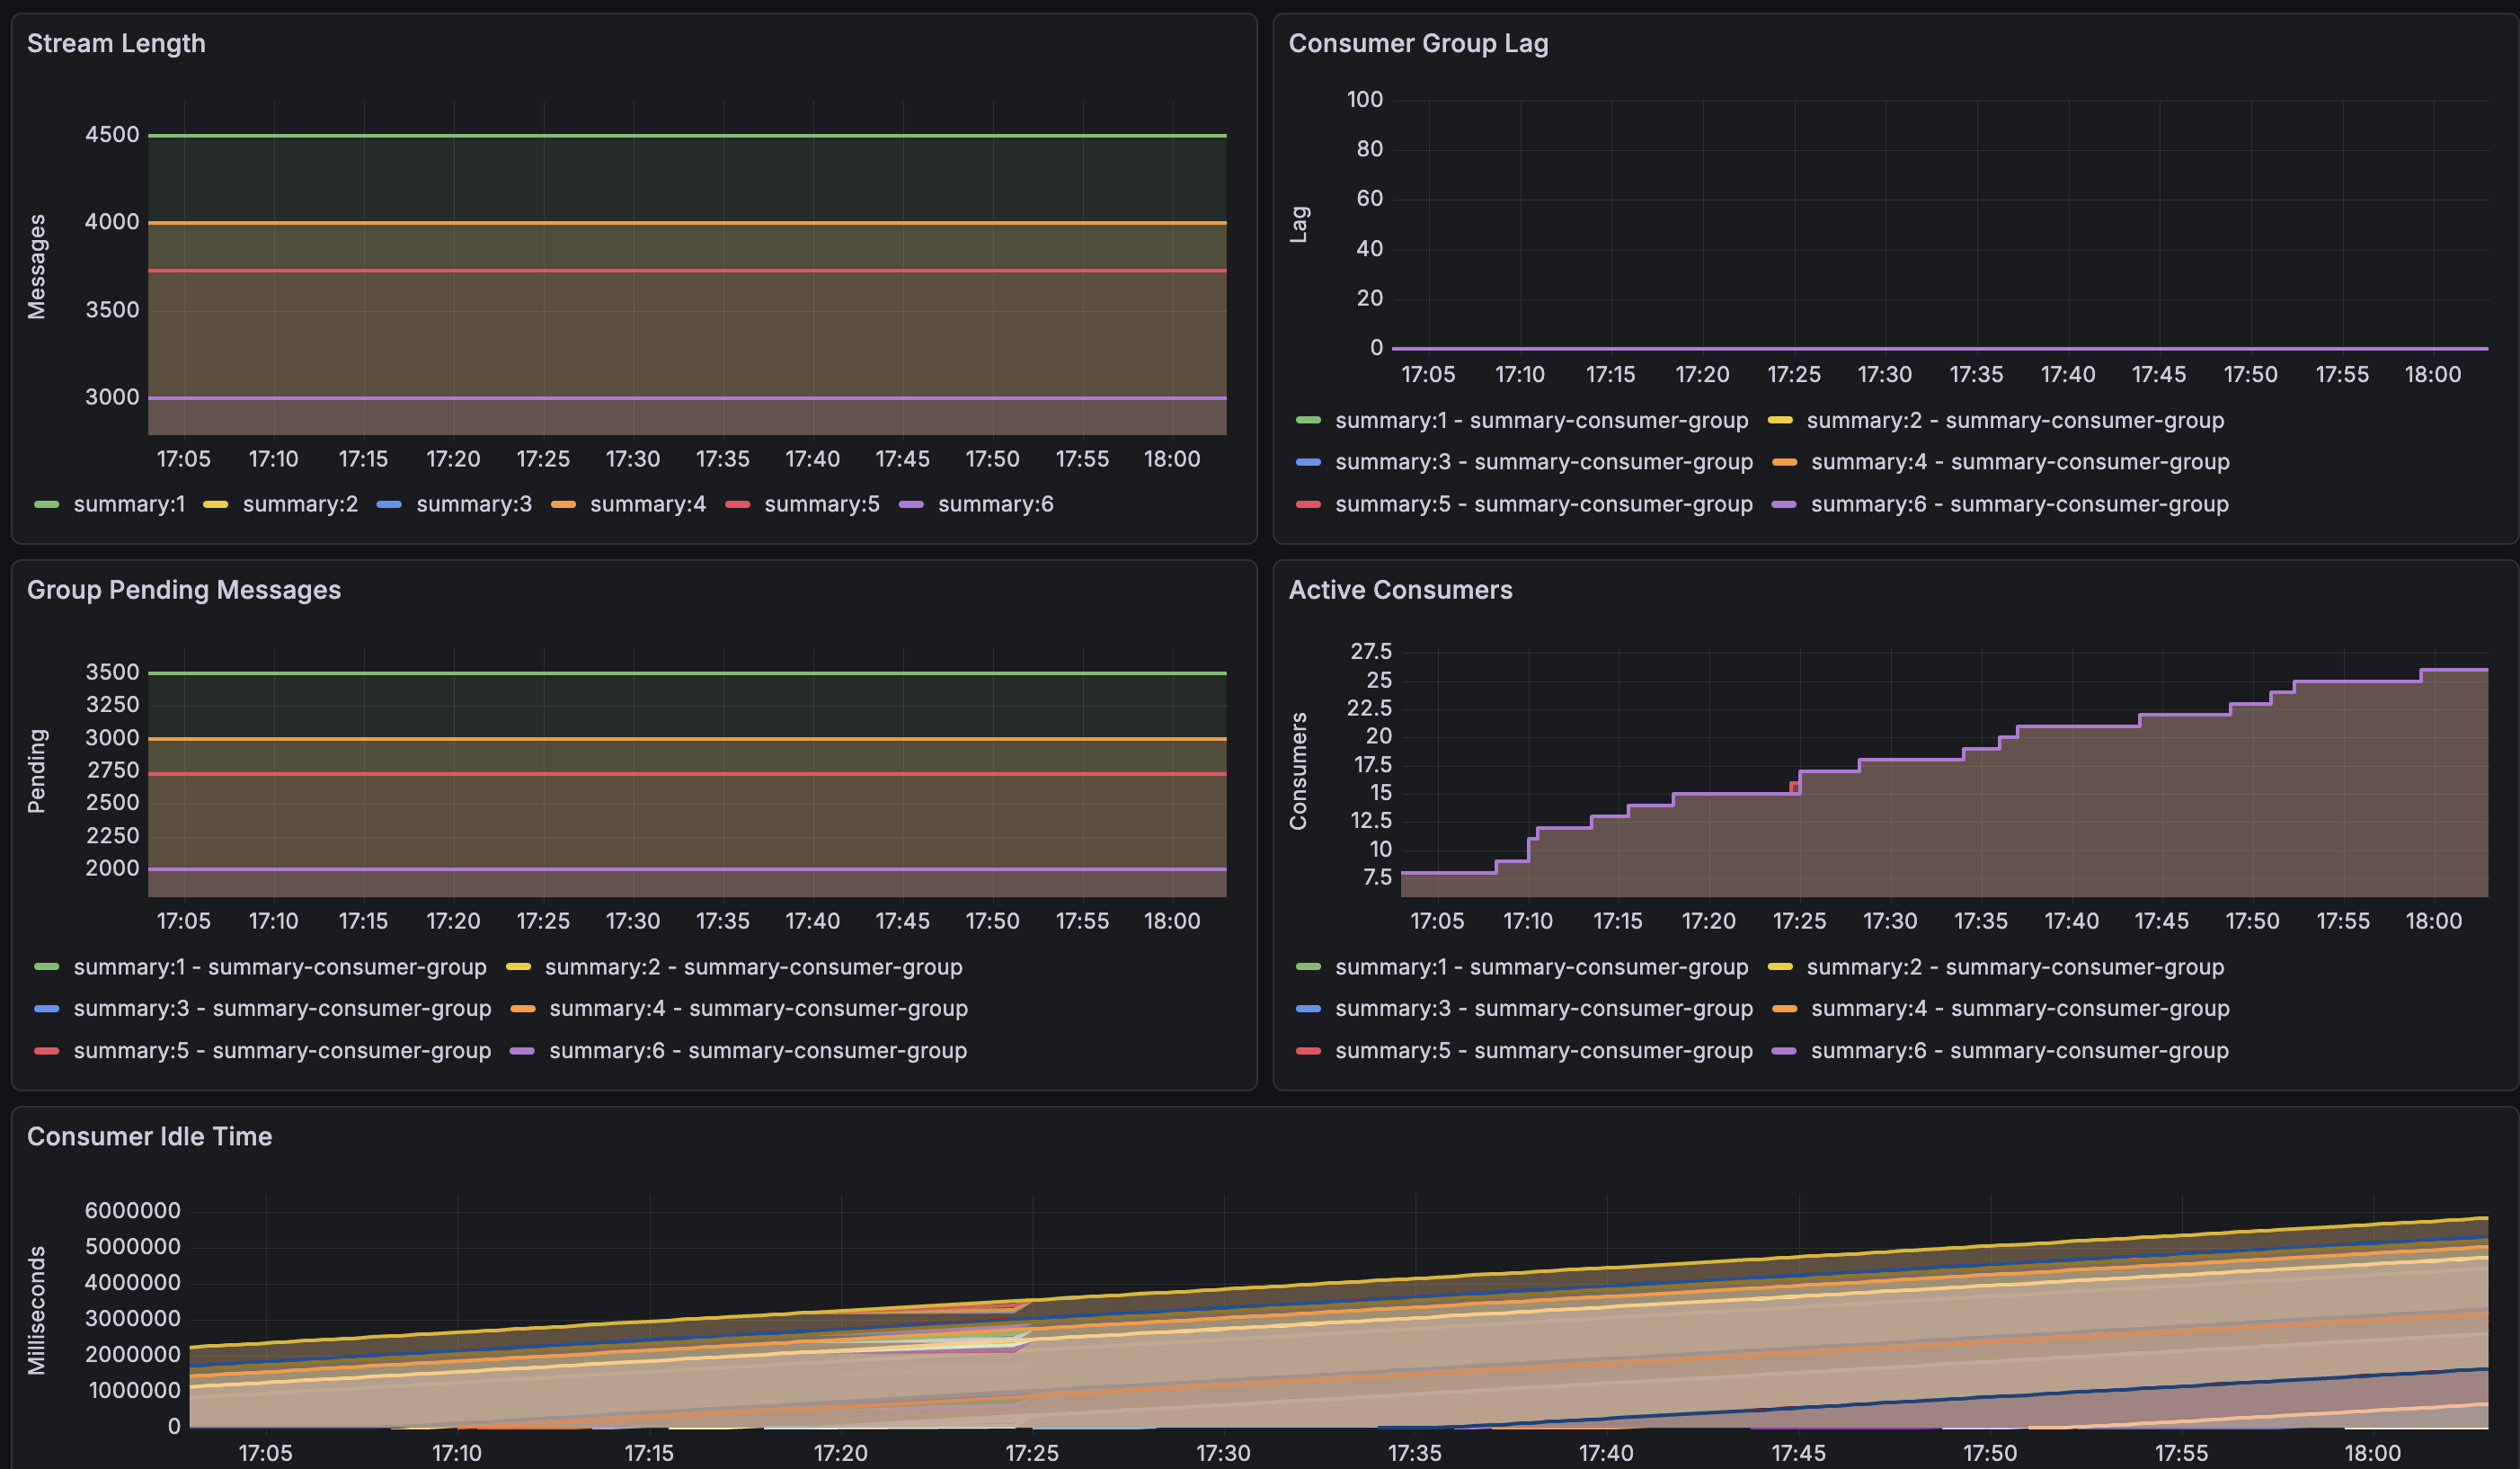Click summary:4 orange swatch in Consumer Group Lag legend
Image resolution: width=2520 pixels, height=1469 pixels.
tap(1784, 462)
